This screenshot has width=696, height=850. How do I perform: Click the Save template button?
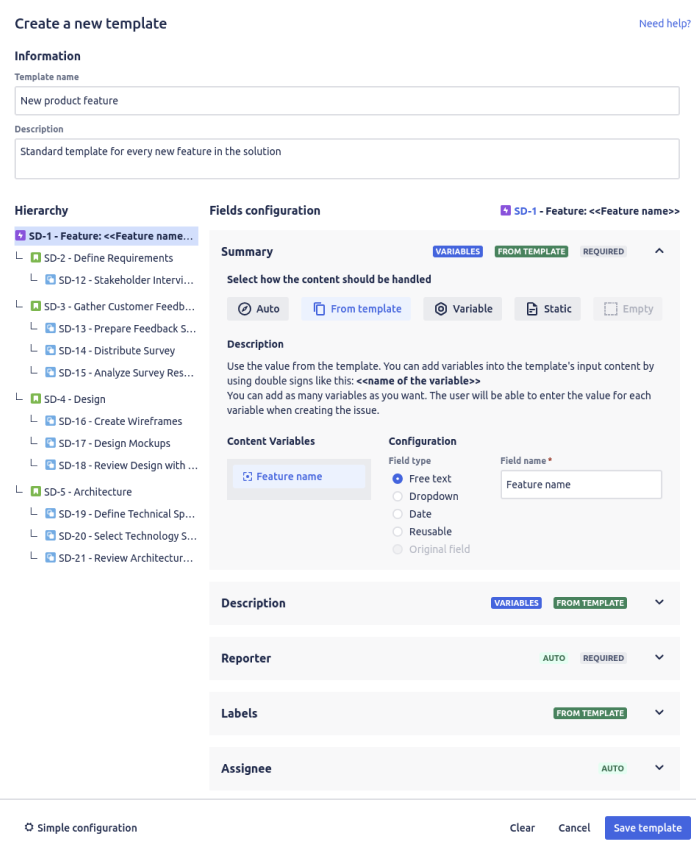pyautogui.click(x=648, y=828)
